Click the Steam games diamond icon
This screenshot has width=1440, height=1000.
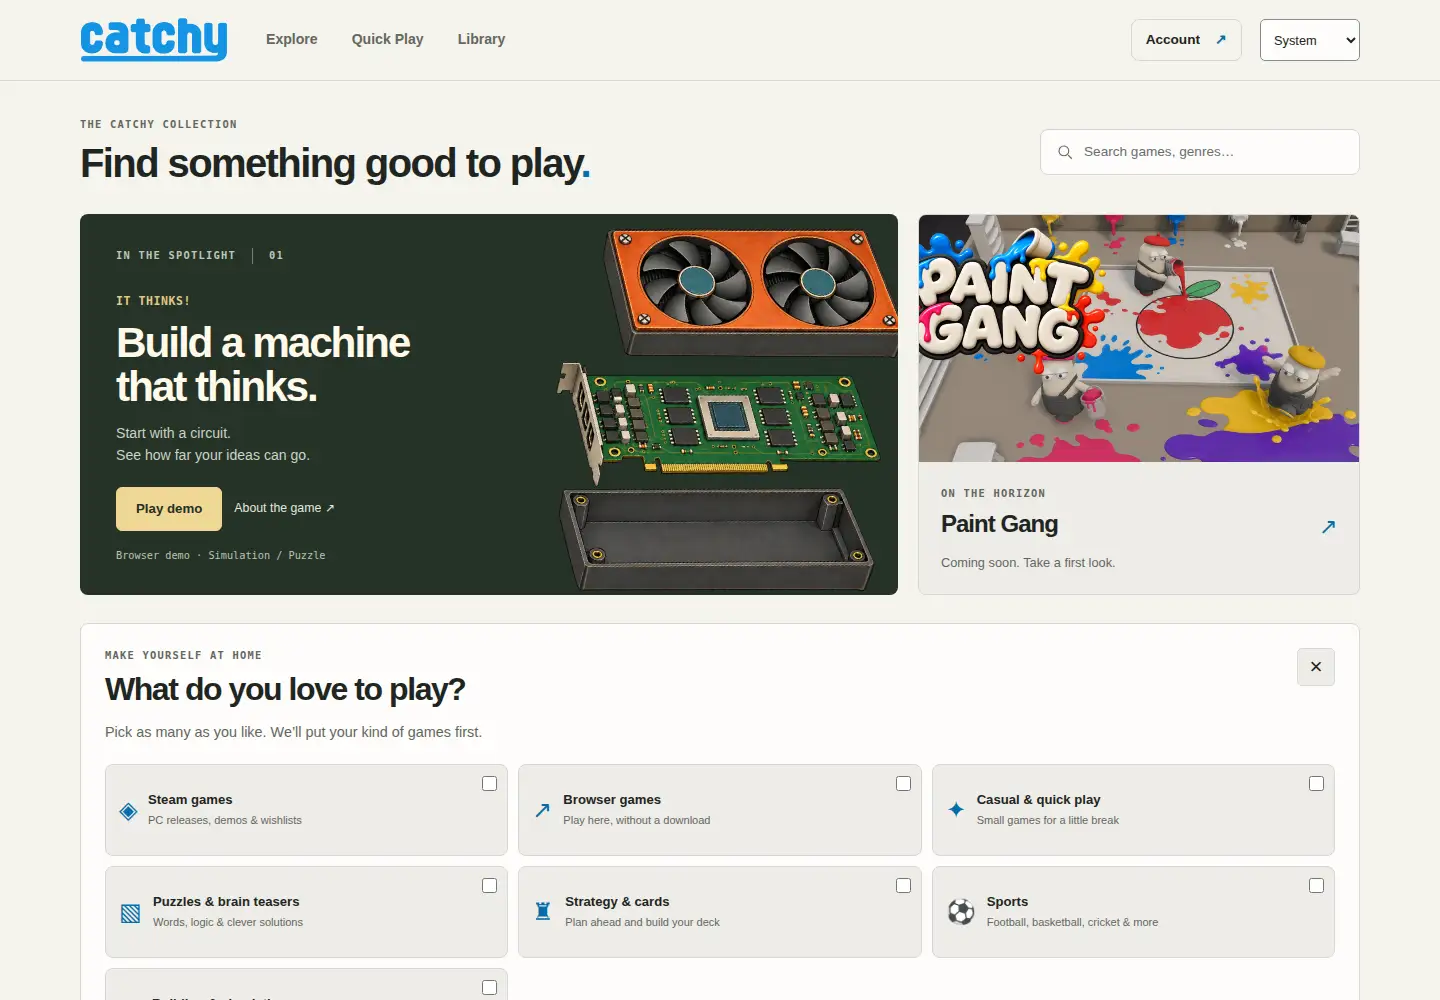pyautogui.click(x=128, y=811)
